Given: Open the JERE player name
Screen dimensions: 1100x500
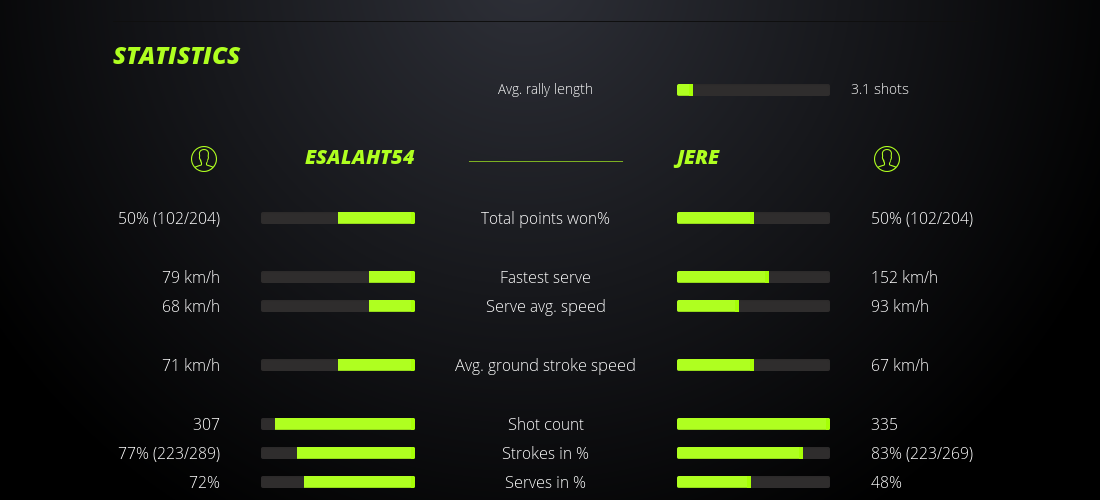Looking at the screenshot, I should (697, 158).
